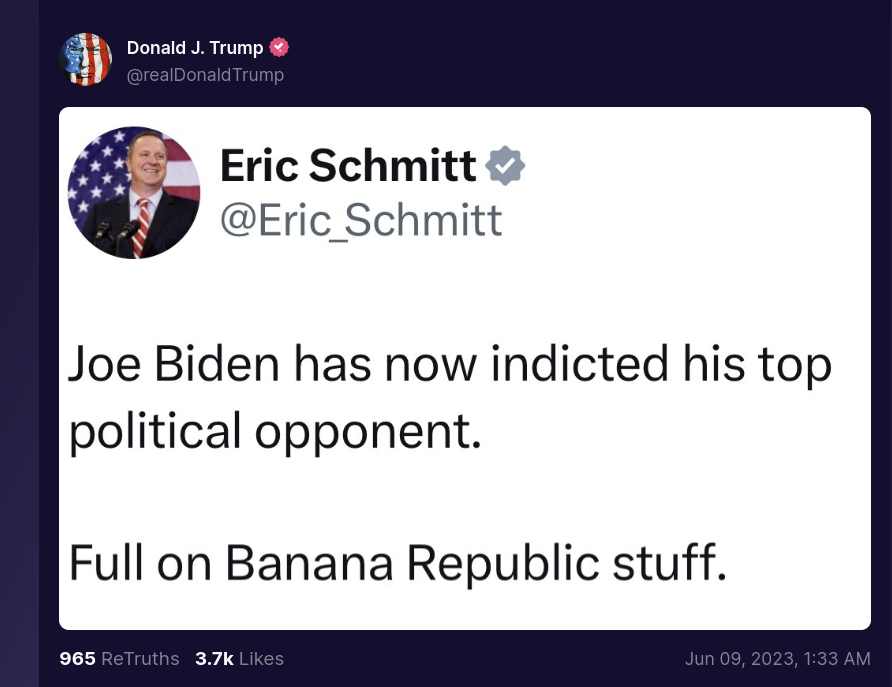Image resolution: width=892 pixels, height=687 pixels.
Task: Visit the @realDonaldTrump handle
Action: pos(205,75)
